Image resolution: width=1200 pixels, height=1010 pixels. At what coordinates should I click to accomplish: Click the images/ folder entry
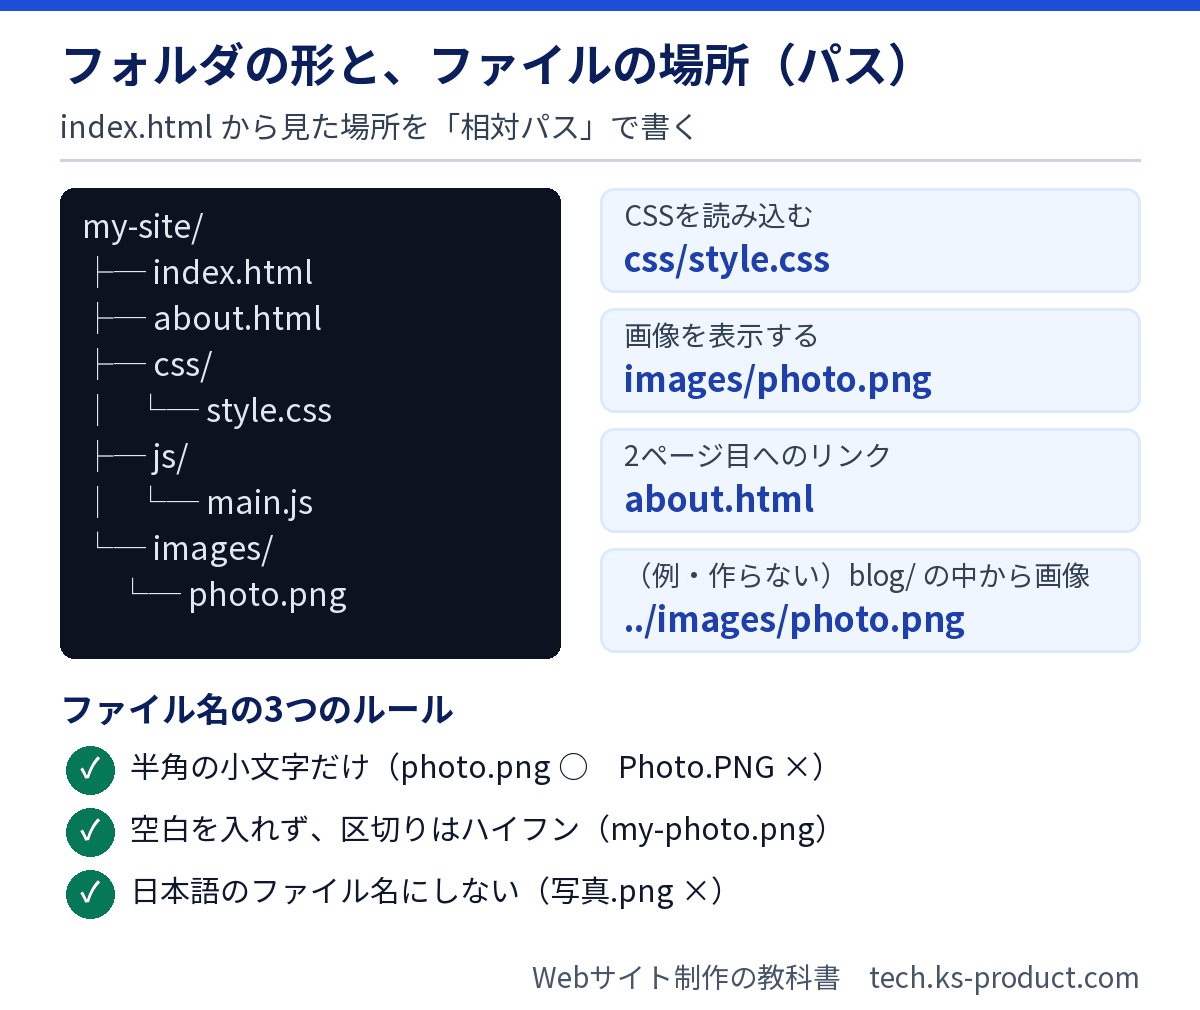pyautogui.click(x=212, y=549)
